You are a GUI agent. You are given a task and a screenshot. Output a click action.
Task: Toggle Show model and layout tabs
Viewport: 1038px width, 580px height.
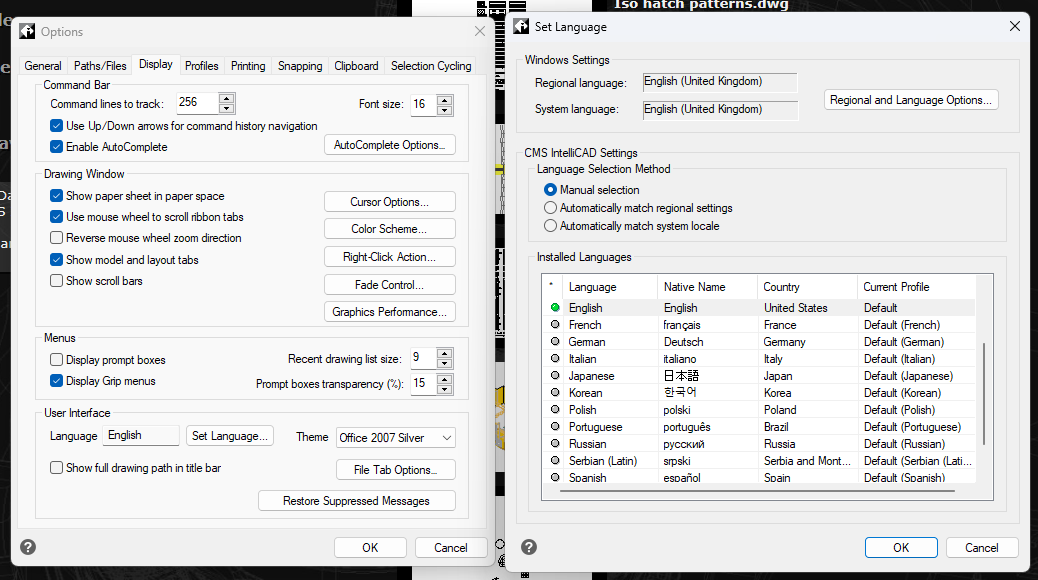click(56, 260)
